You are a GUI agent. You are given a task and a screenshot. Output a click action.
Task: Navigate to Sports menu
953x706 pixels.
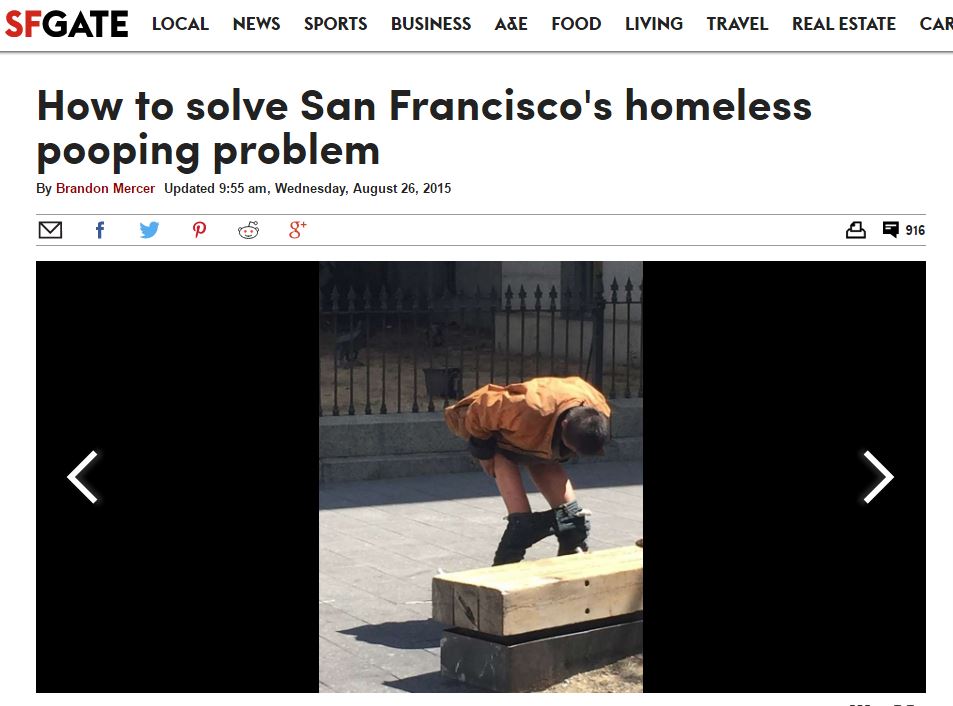(335, 24)
